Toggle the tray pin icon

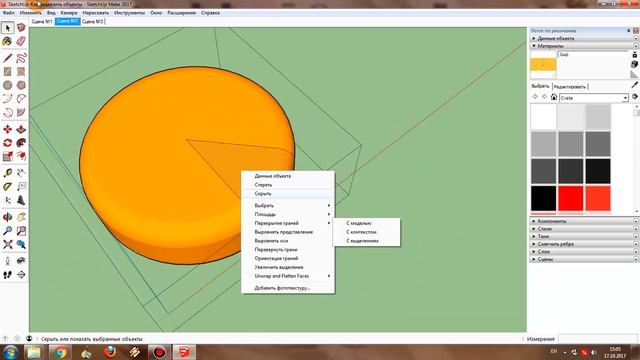point(629,31)
